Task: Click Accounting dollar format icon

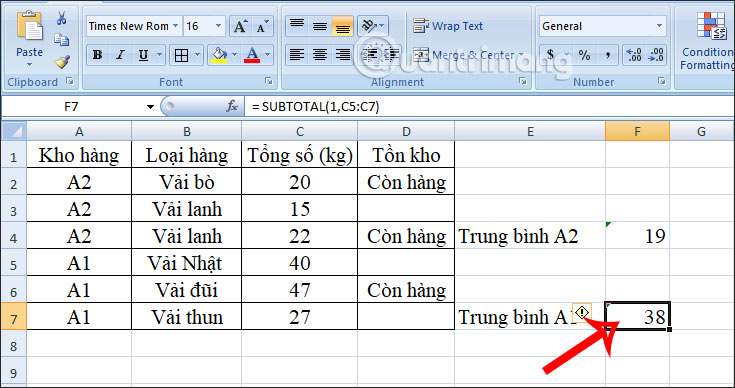Action: (550, 55)
